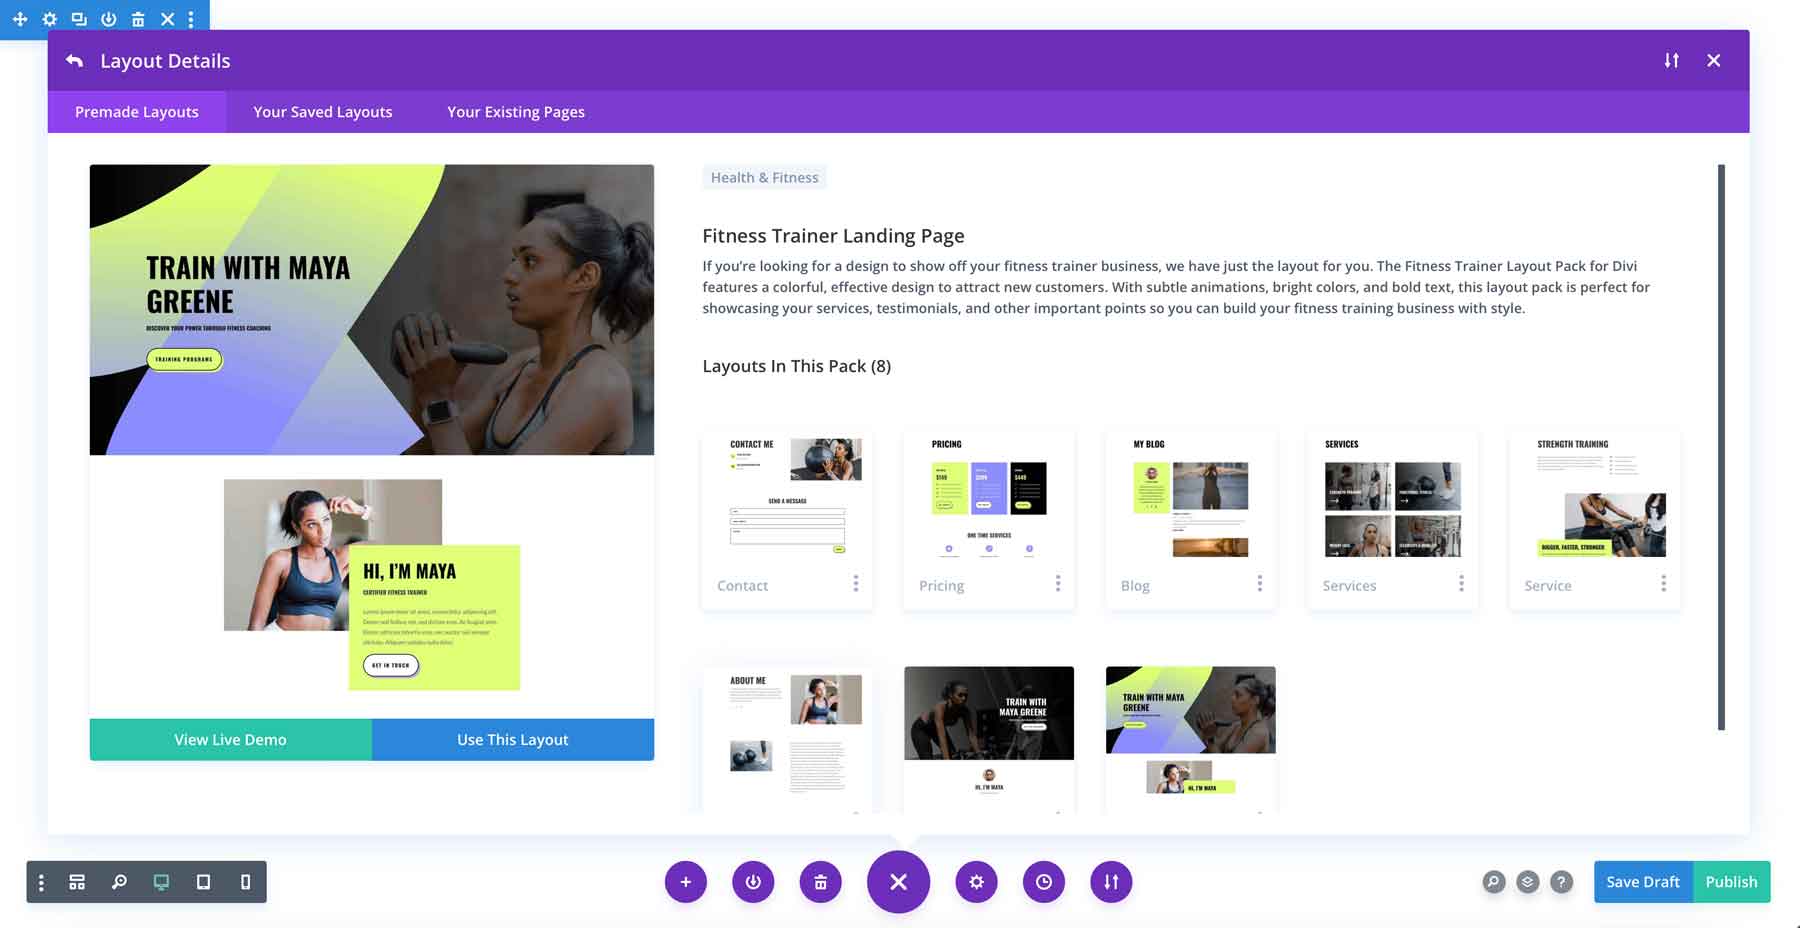Switch to phone preview mode
The width and height of the screenshot is (1800, 928).
click(x=245, y=882)
